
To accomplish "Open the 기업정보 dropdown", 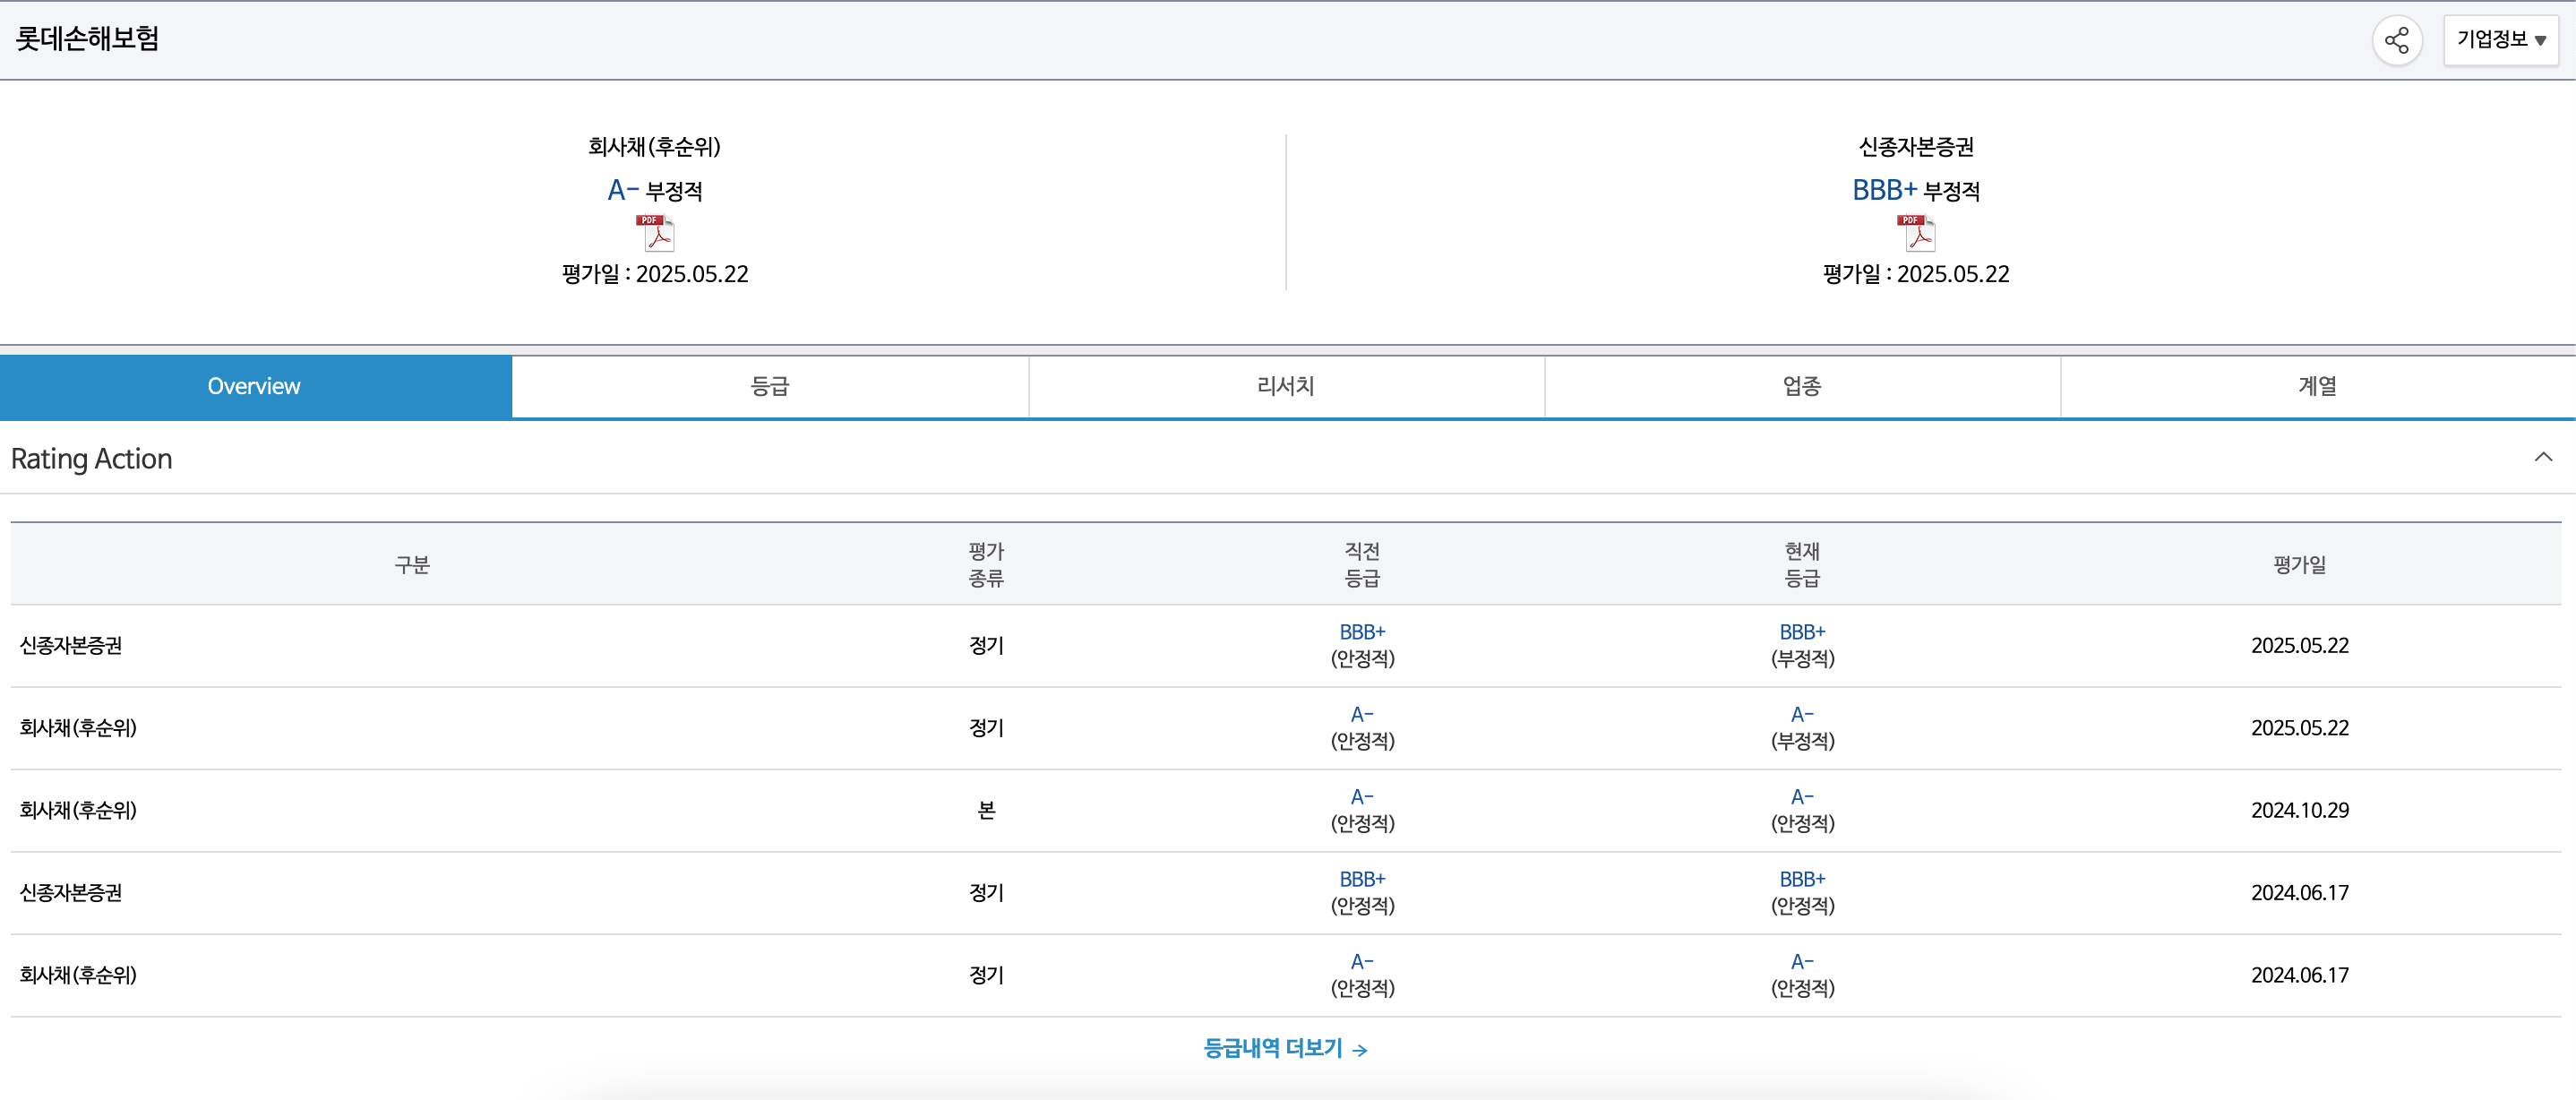I will pos(2500,41).
